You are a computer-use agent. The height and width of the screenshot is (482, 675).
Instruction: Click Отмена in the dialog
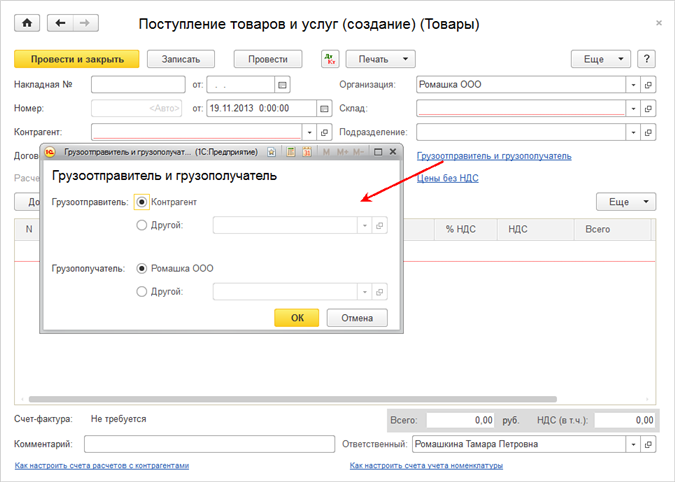357,318
